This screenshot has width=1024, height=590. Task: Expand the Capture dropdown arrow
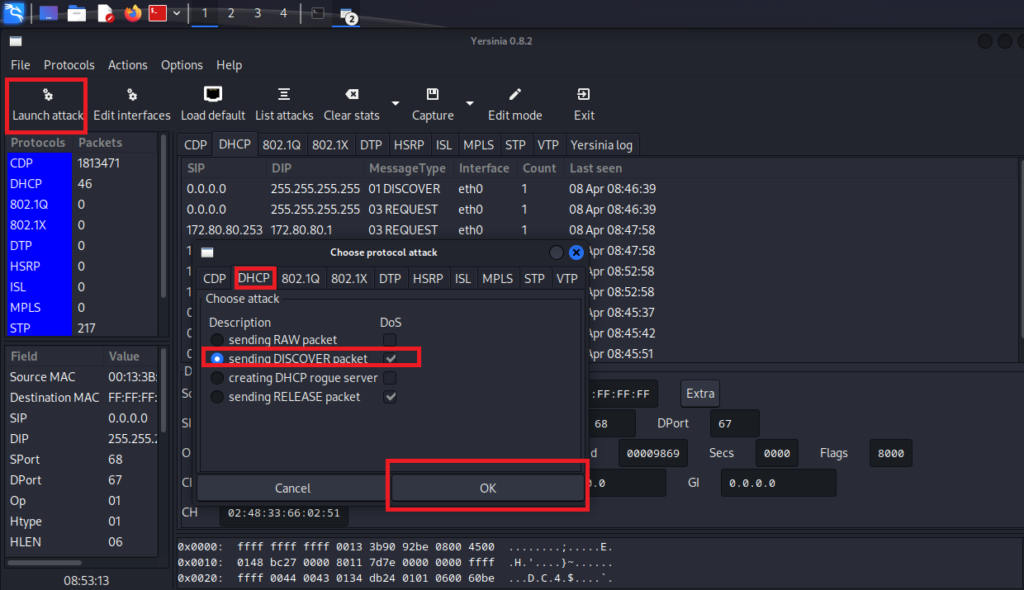pyautogui.click(x=470, y=103)
